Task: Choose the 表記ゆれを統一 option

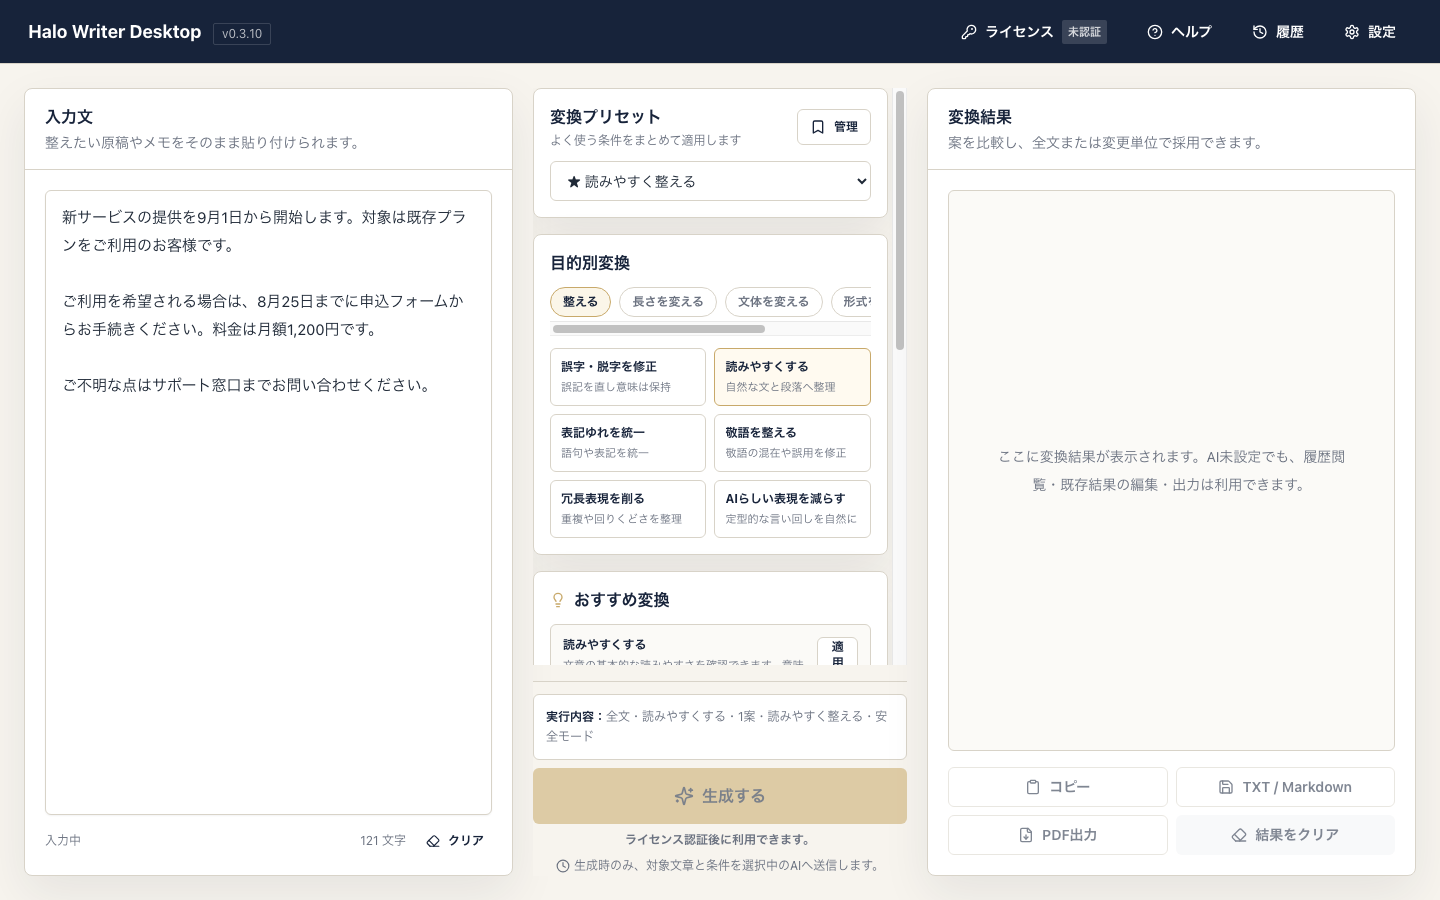Action: coord(628,443)
